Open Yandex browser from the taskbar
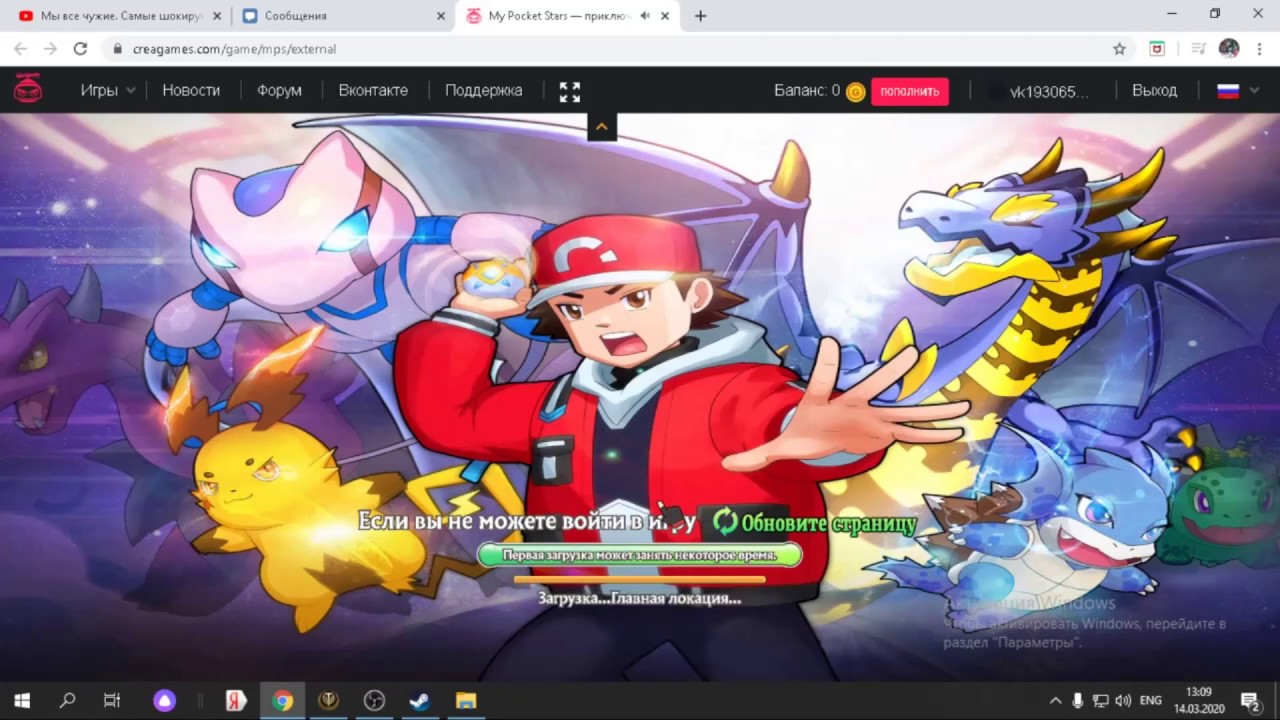 [236, 701]
